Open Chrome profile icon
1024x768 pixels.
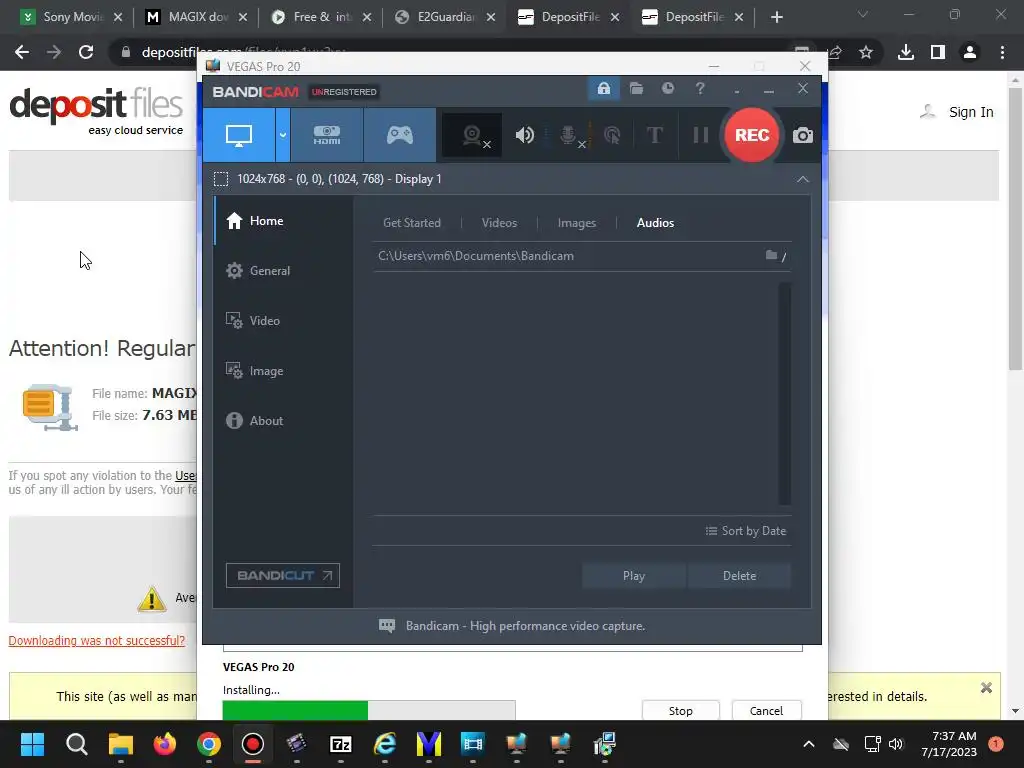(970, 52)
